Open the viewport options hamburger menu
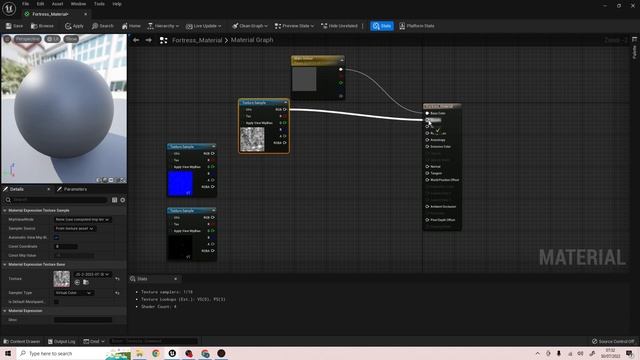 pyautogui.click(x=7, y=39)
